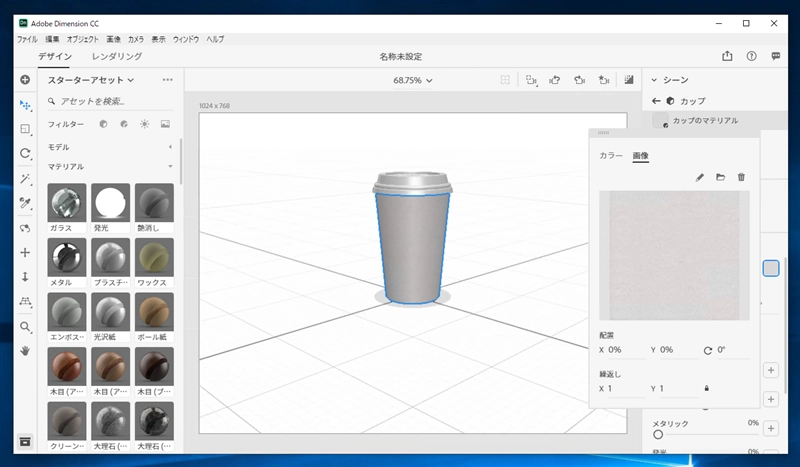Viewport: 800px width, 467px height.
Task: Open the 68.75% zoom dropdown
Action: [x=413, y=81]
